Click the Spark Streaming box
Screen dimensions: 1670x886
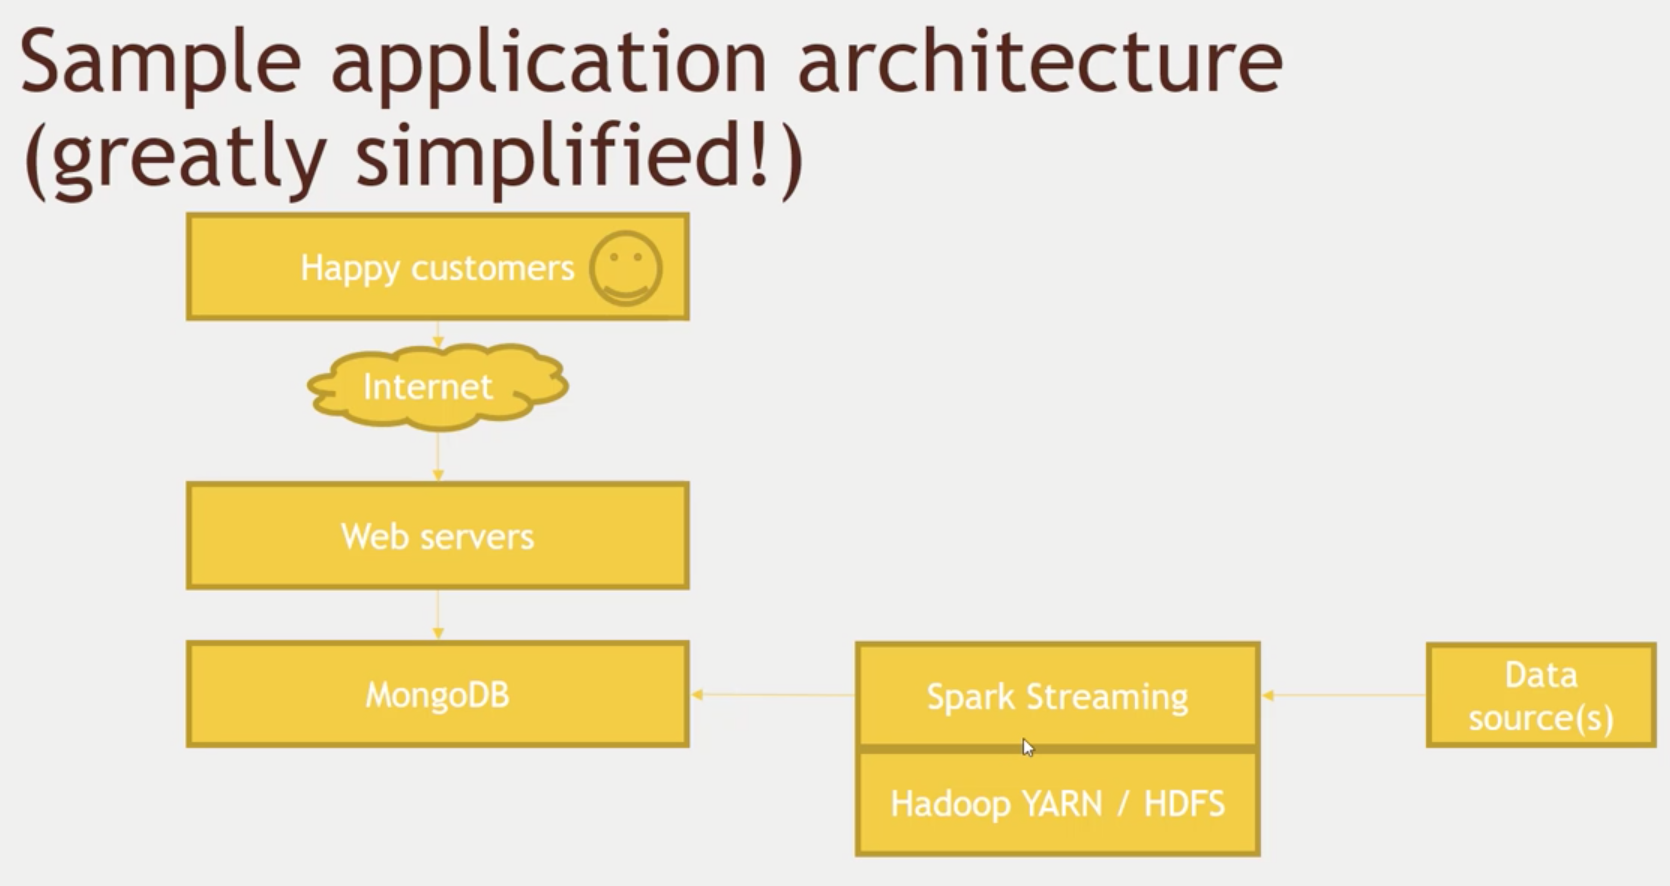1057,696
